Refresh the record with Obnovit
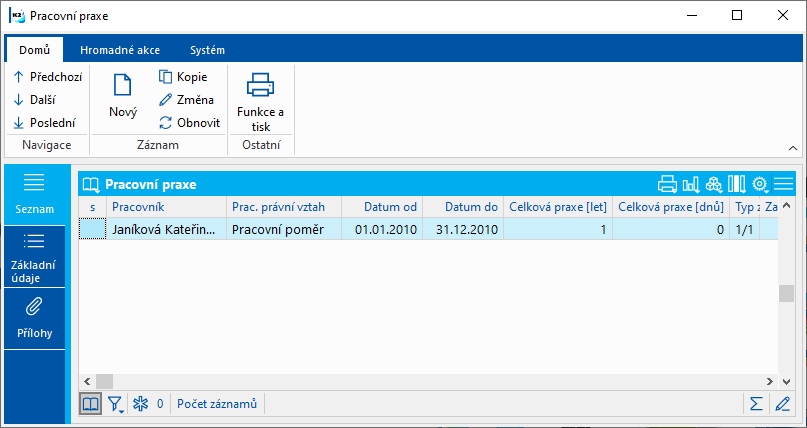This screenshot has height=428, width=807. [188, 123]
